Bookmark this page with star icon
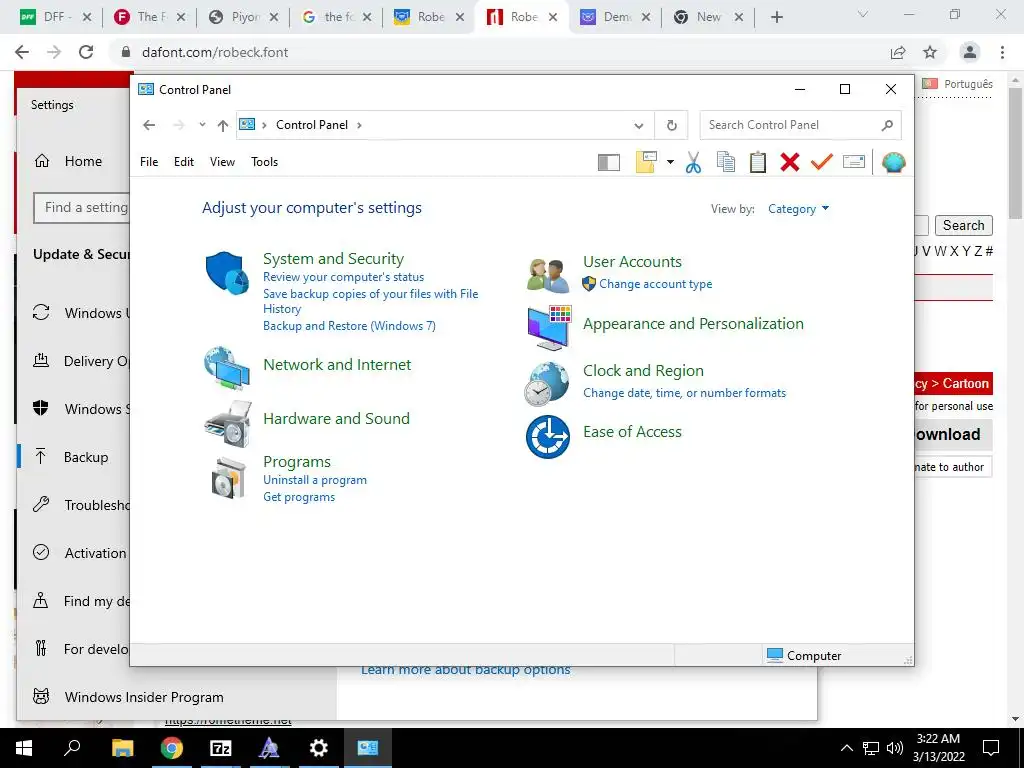1024x768 pixels. (930, 52)
